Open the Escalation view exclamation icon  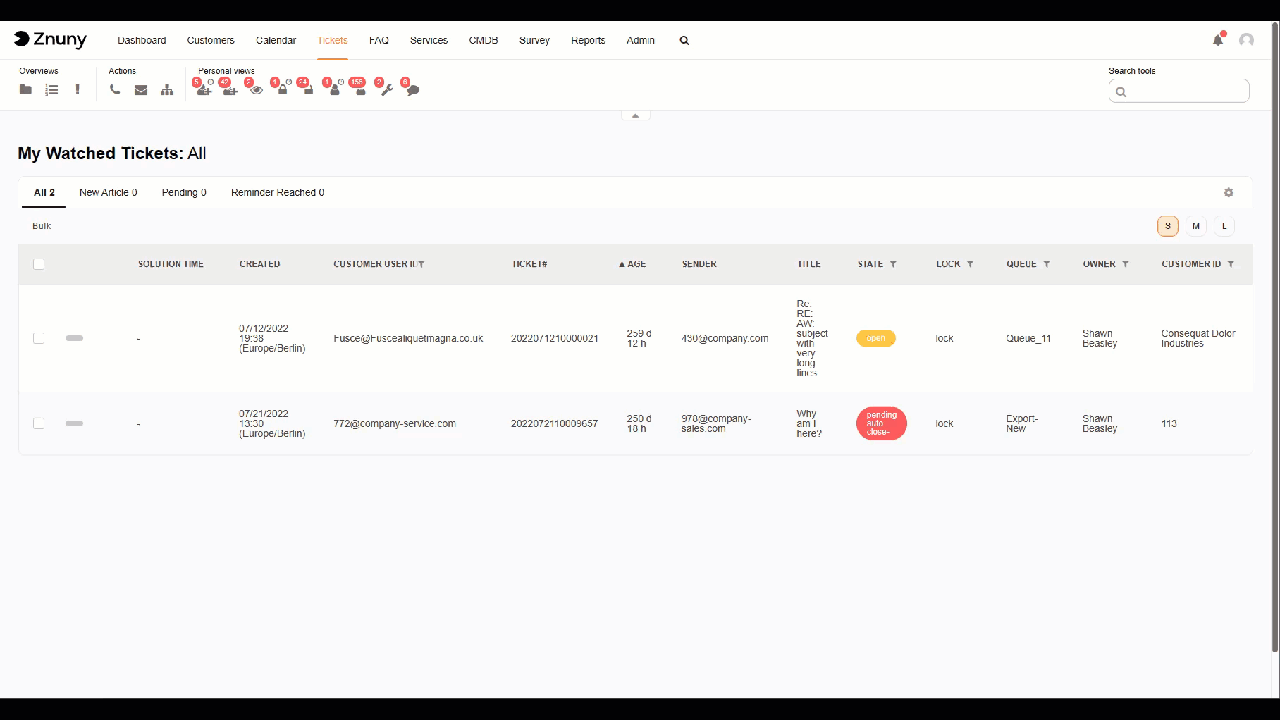(x=77, y=89)
